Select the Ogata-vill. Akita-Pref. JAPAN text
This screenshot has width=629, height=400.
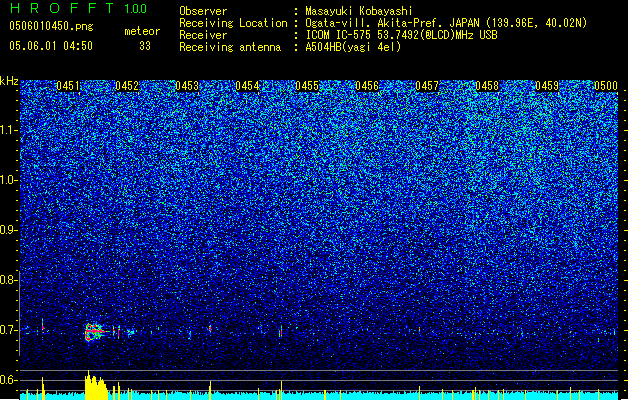(392, 23)
